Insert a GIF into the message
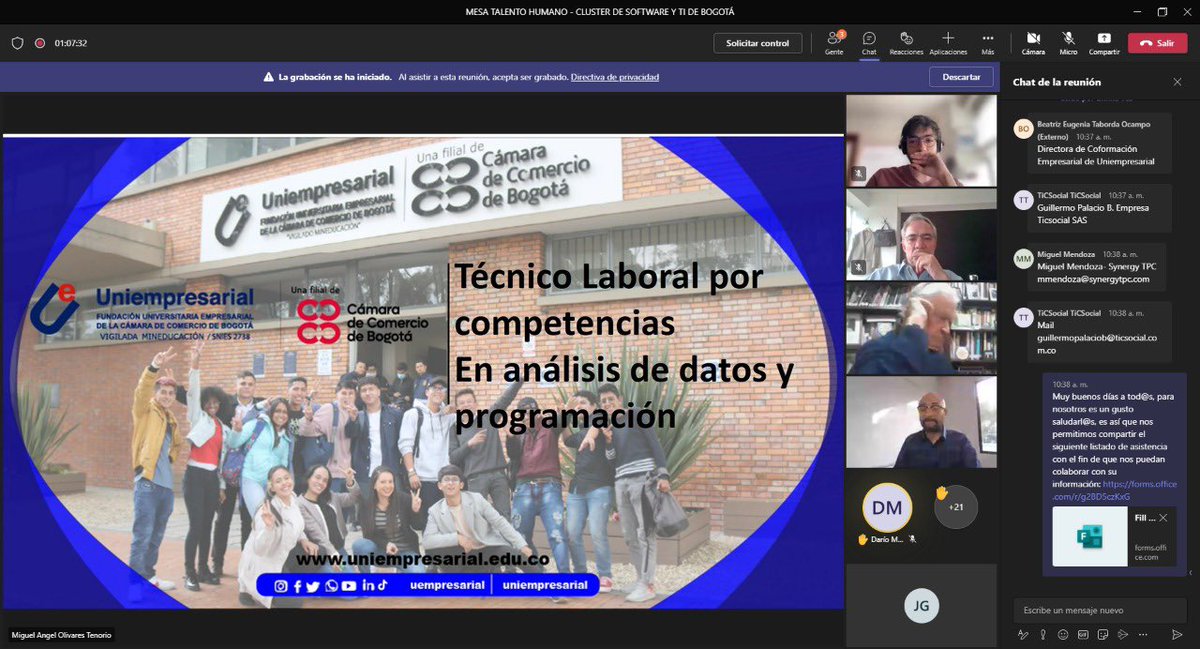The width and height of the screenshot is (1200, 649). click(1082, 635)
